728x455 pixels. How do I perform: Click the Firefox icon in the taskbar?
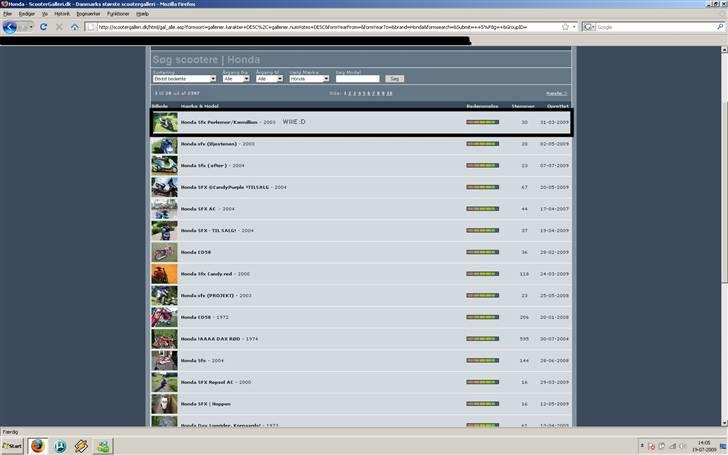point(38,446)
